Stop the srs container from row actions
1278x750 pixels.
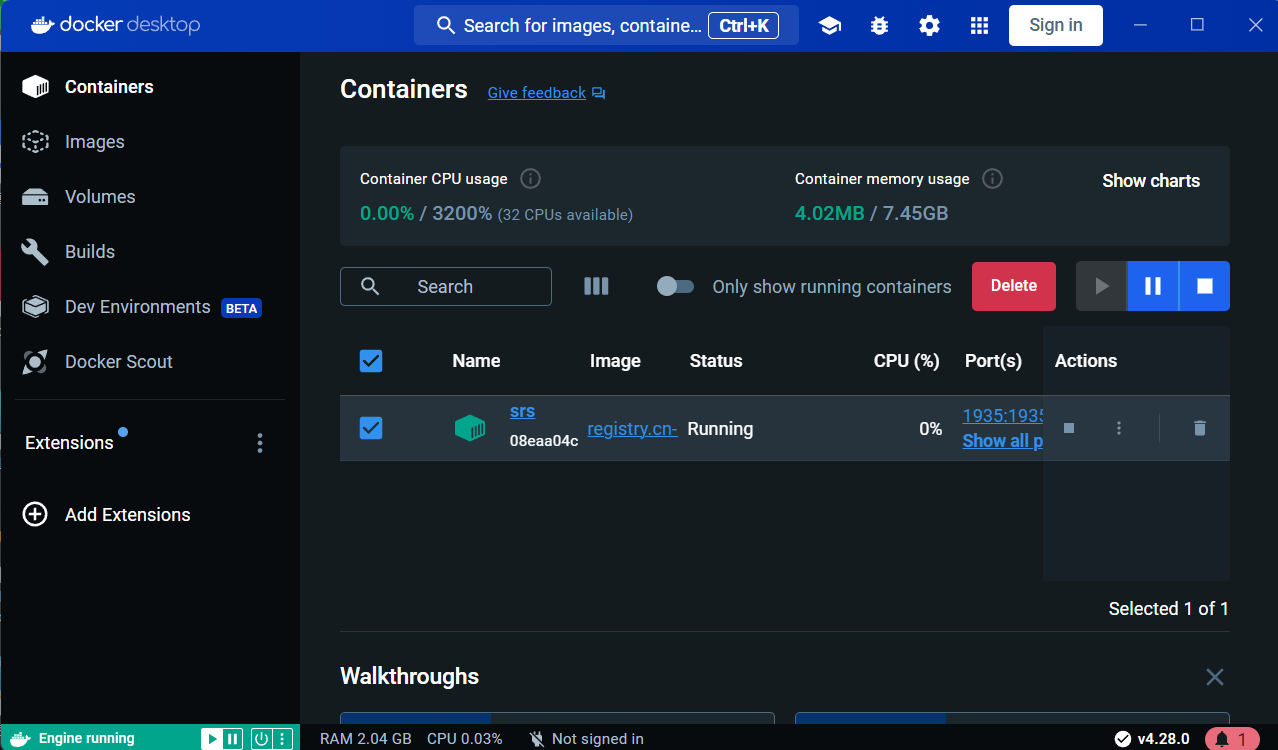[1069, 428]
